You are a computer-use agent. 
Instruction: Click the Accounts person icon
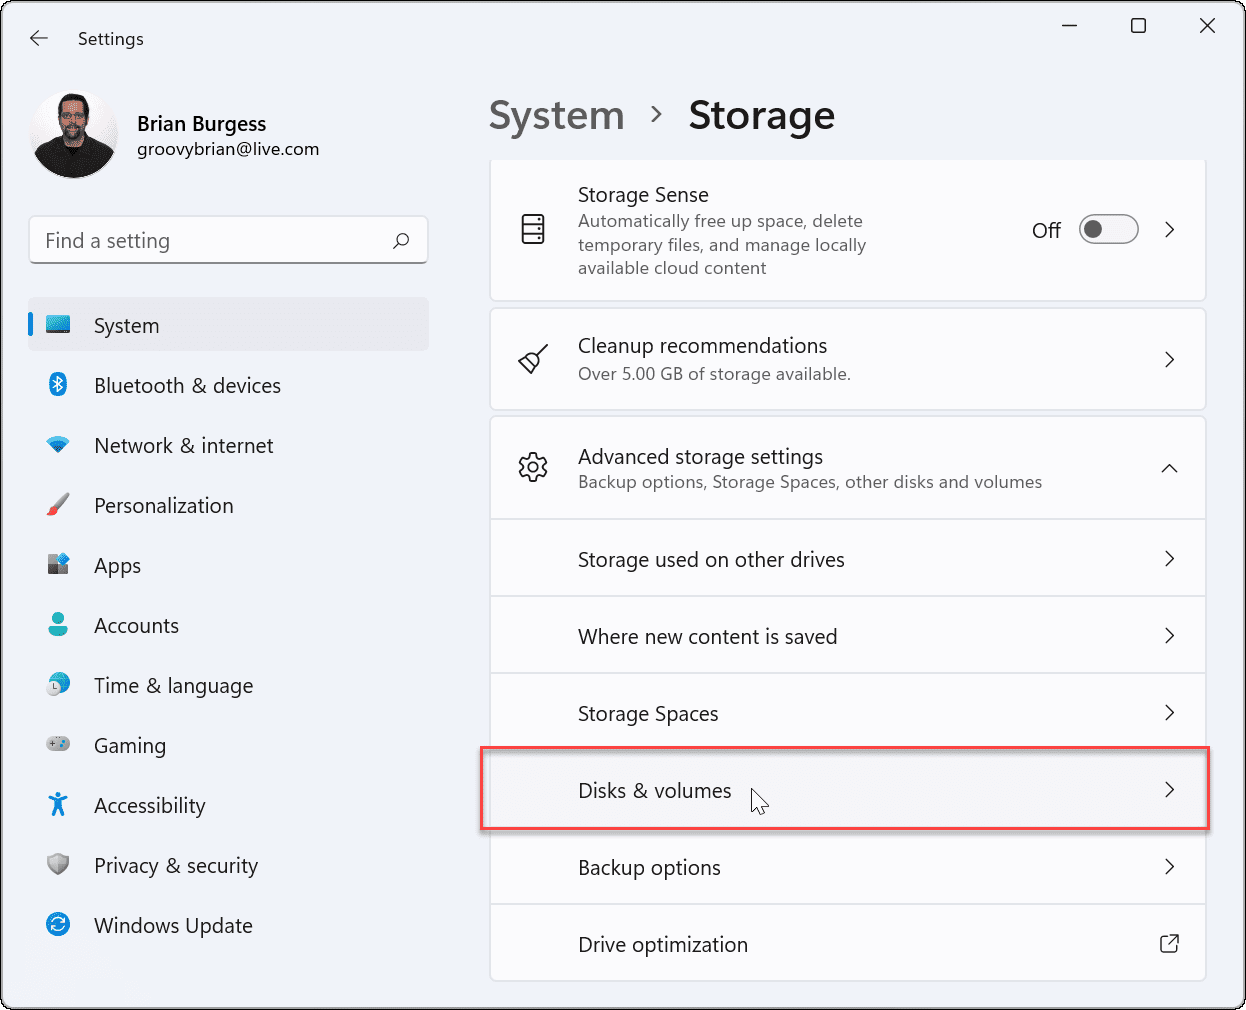[58, 625]
